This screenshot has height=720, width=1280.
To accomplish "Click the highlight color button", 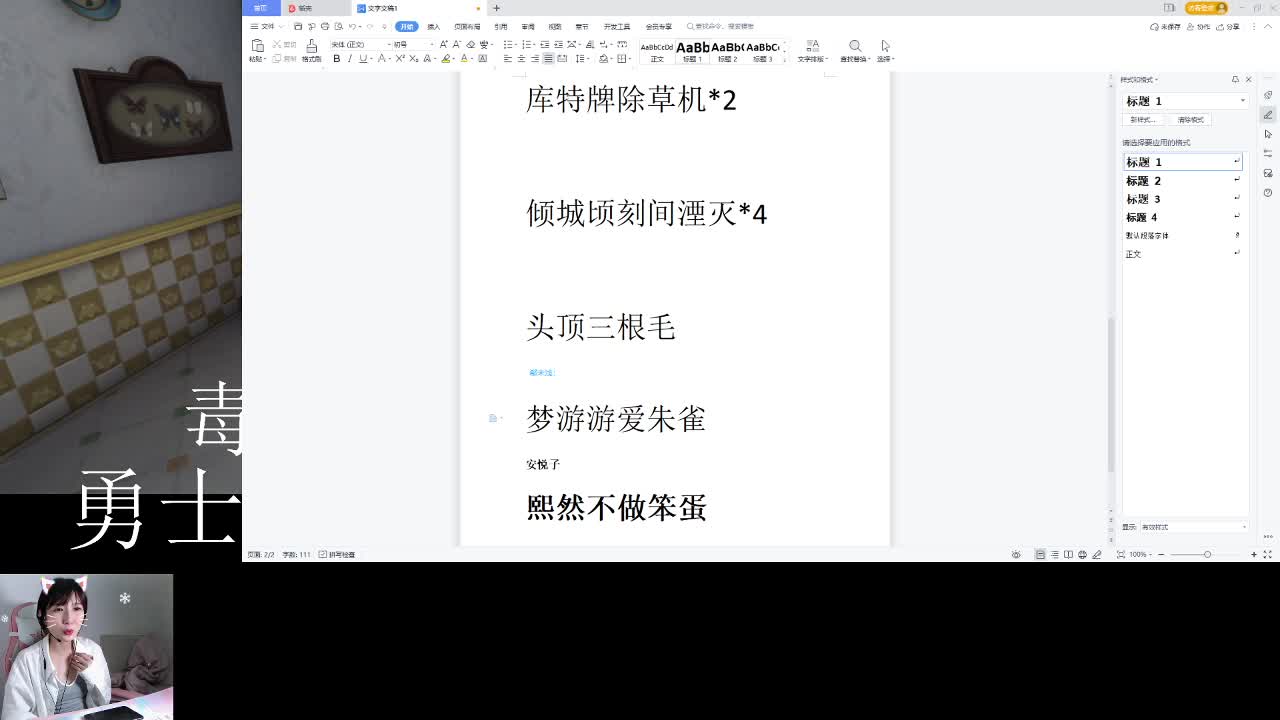I will pos(446,59).
